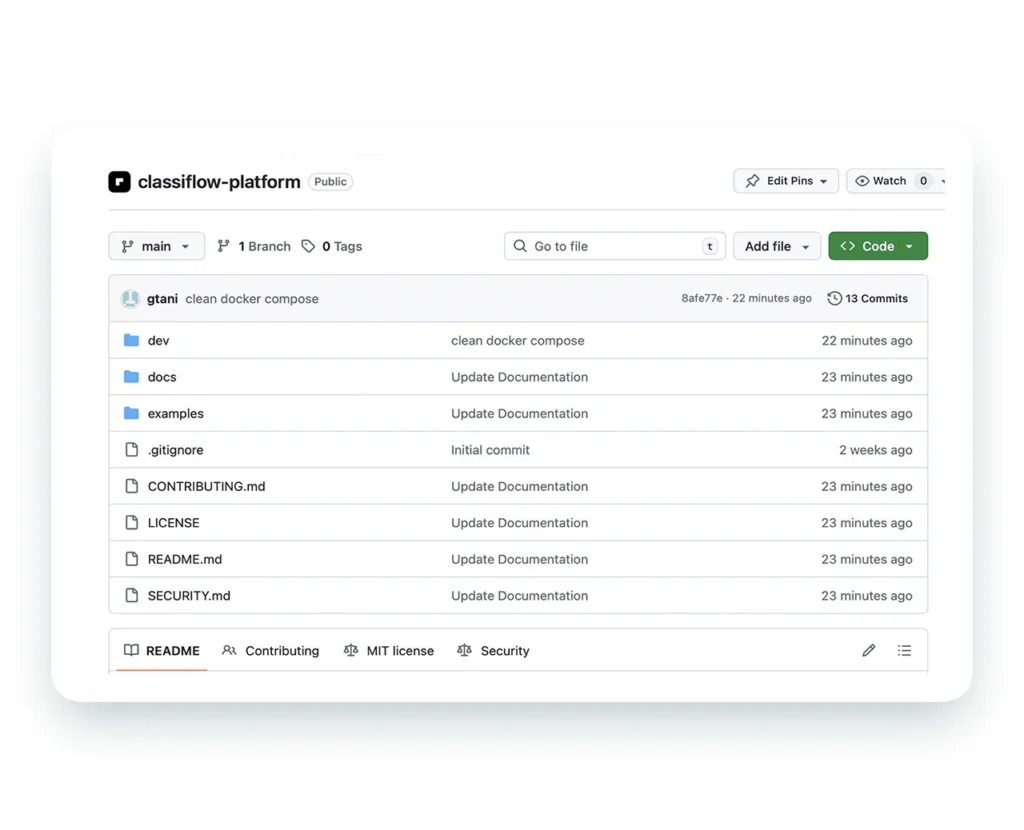
Task: Click the pencil edit README icon
Action: point(868,651)
